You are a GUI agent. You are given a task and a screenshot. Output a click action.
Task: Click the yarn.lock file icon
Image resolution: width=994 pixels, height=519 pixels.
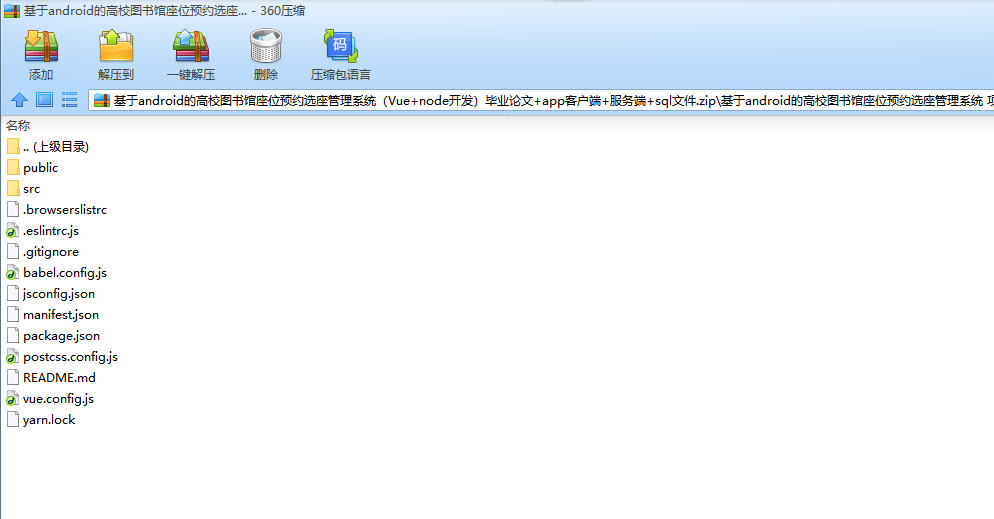(x=13, y=420)
